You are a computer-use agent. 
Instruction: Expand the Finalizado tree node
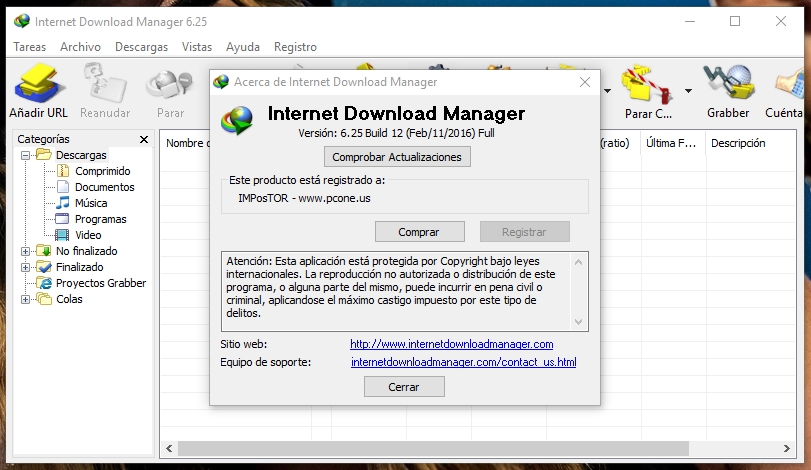(25, 267)
